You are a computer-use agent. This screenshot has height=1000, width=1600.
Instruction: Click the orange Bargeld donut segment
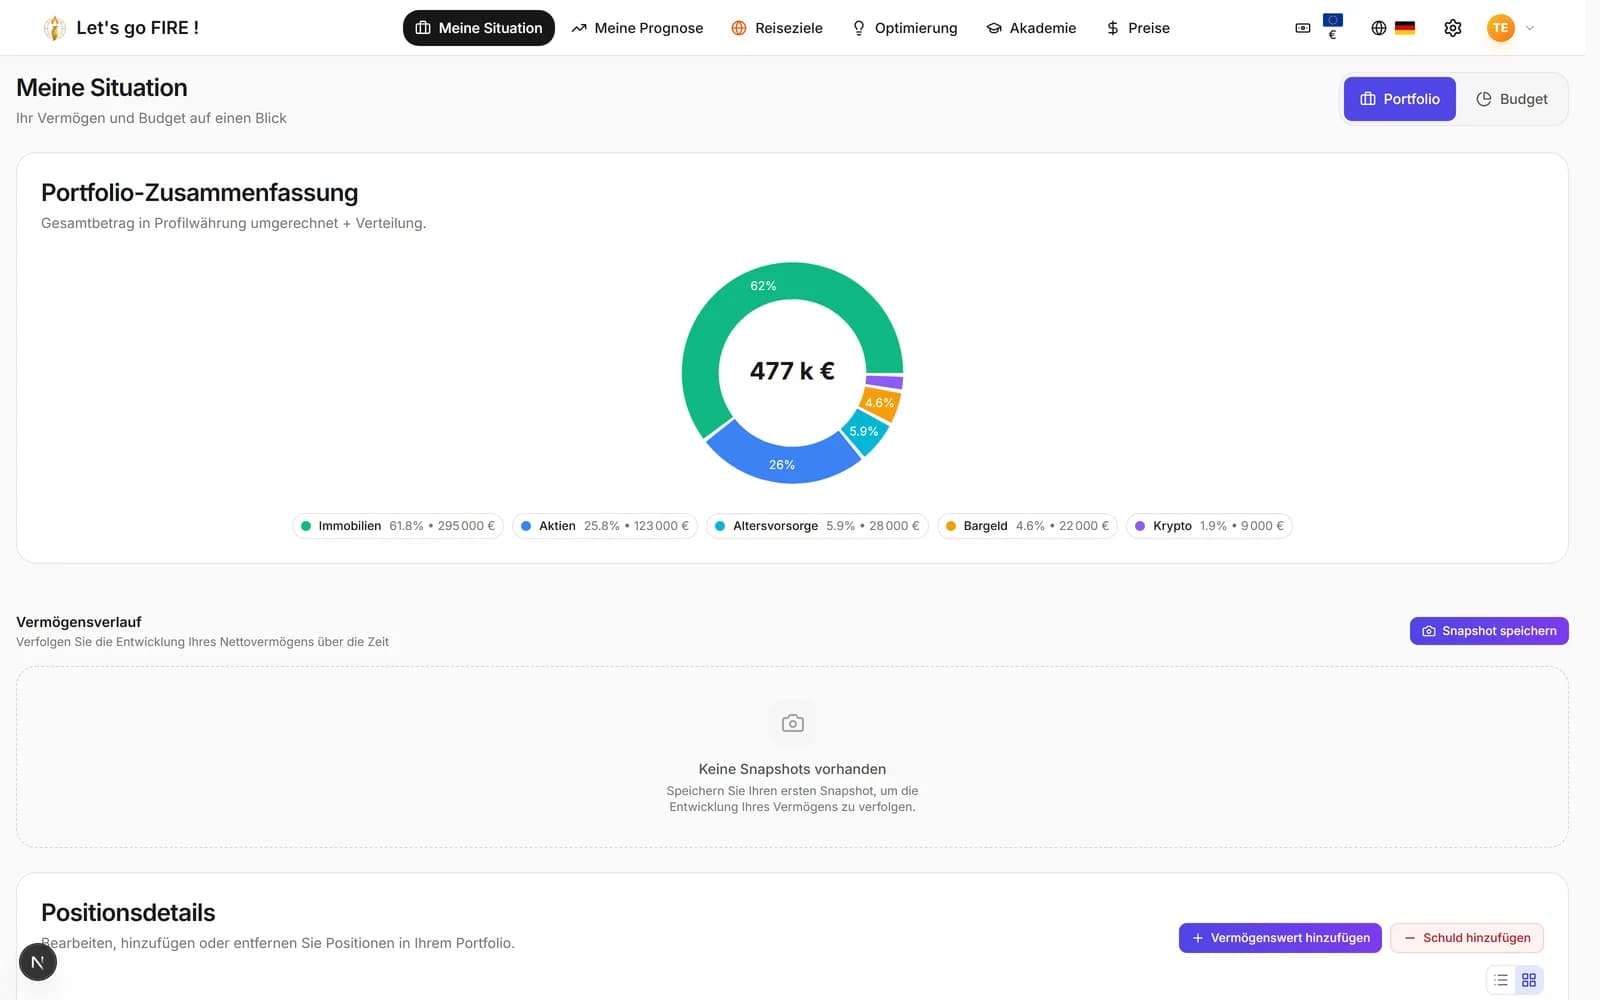[x=881, y=402]
